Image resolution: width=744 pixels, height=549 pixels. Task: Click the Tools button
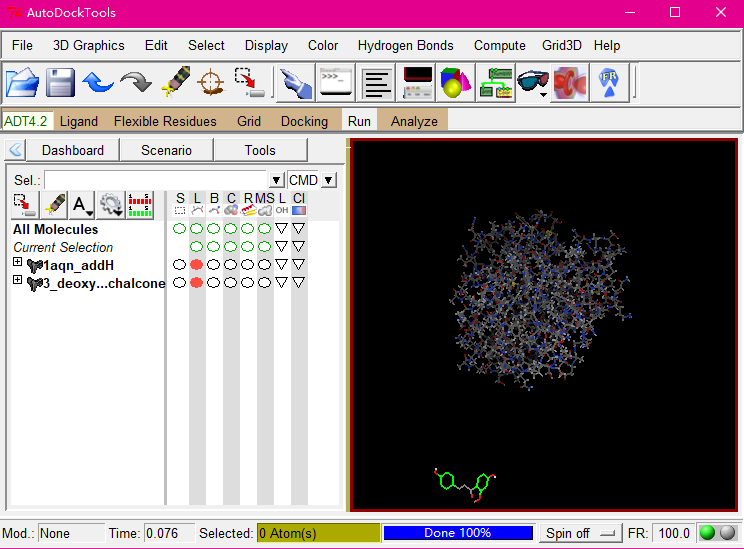[x=259, y=150]
